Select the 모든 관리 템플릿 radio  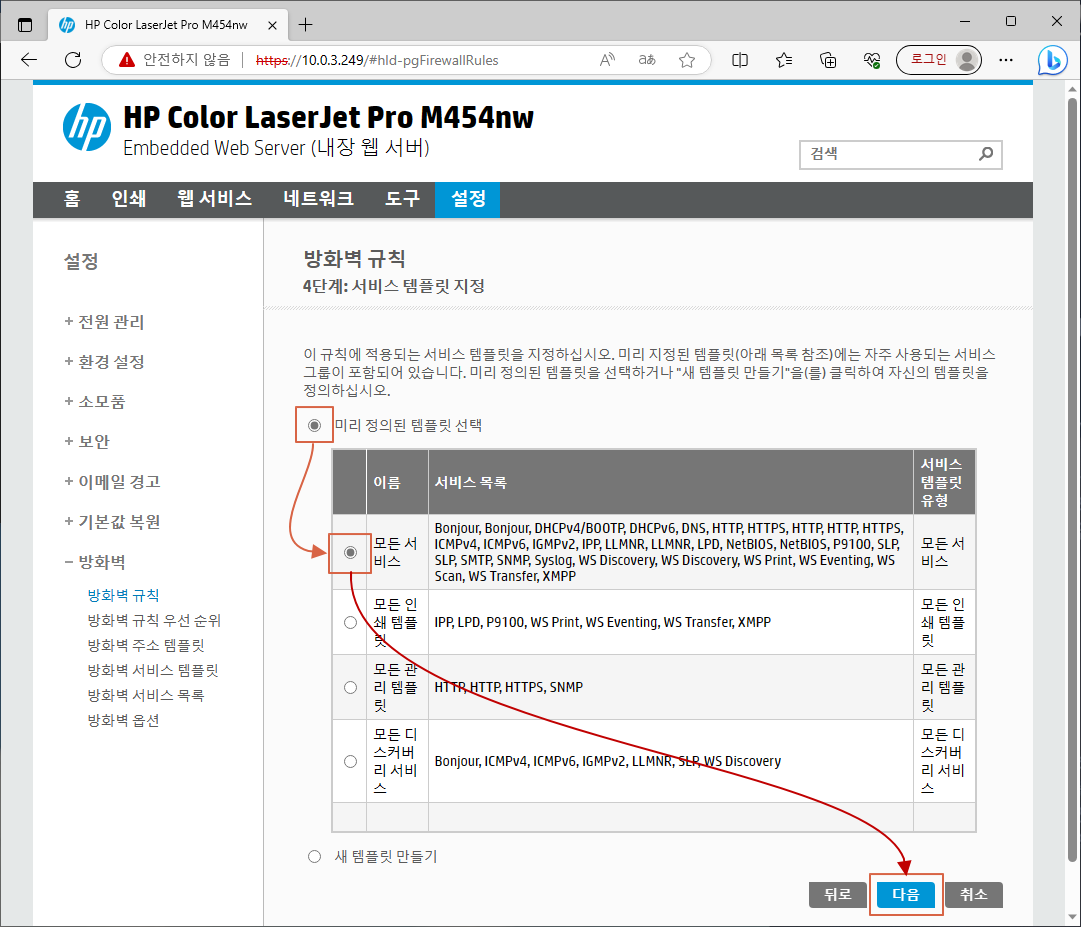pyautogui.click(x=350, y=687)
